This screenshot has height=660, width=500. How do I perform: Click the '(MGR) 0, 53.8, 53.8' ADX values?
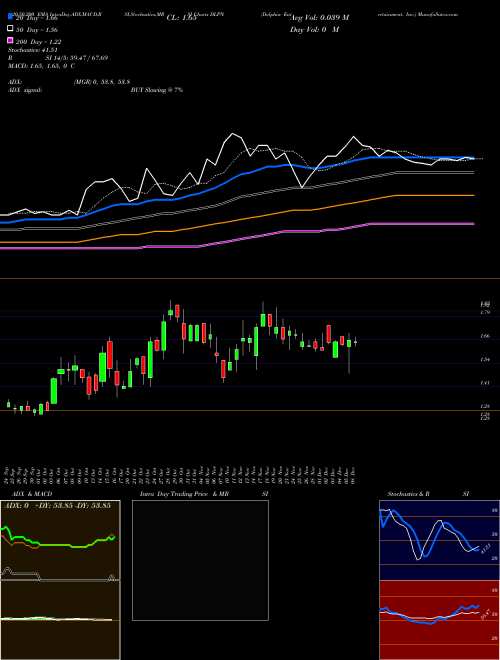point(101,82)
